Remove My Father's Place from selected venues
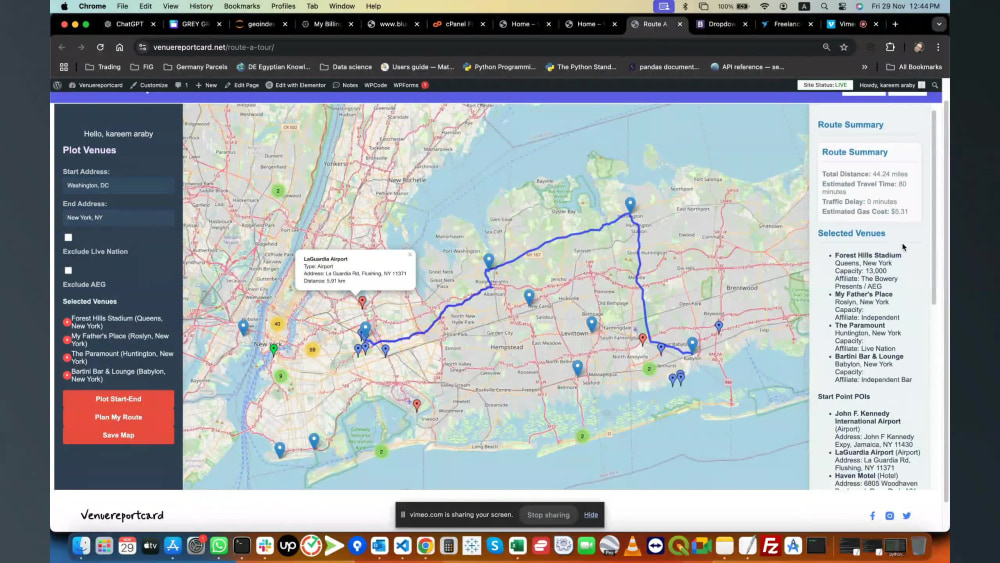This screenshot has height=563, width=1000. [x=67, y=340]
